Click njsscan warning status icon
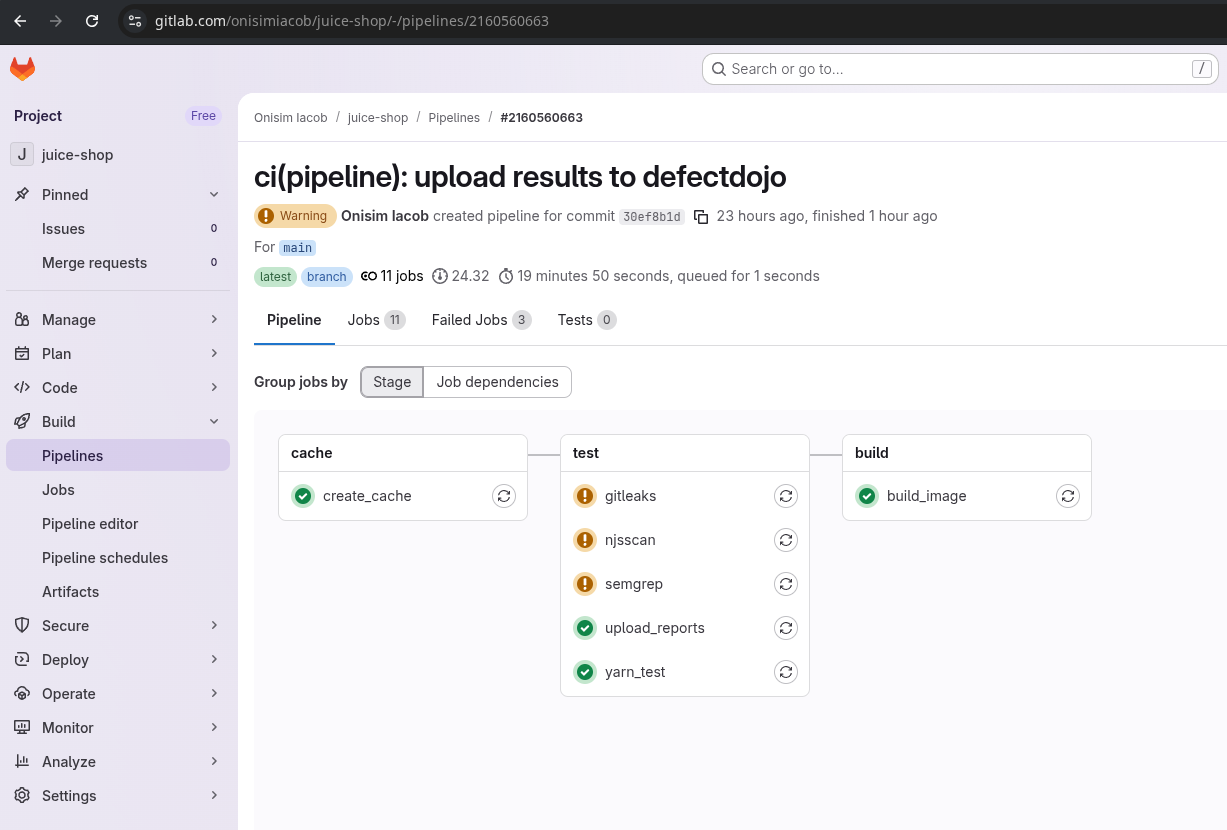The height and width of the screenshot is (830, 1227). [x=585, y=540]
